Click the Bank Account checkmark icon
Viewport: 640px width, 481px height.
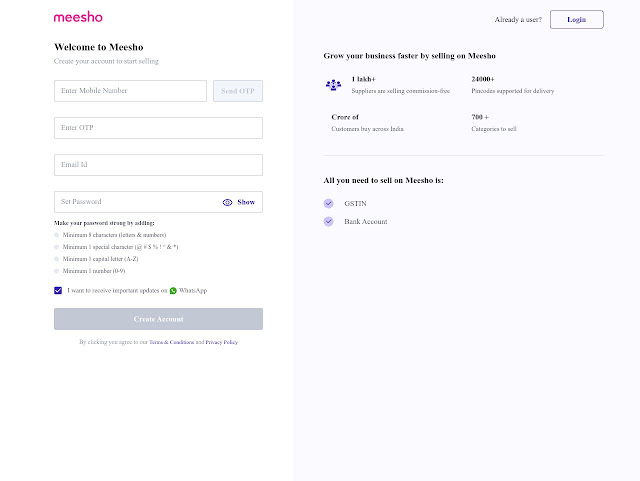(x=328, y=221)
